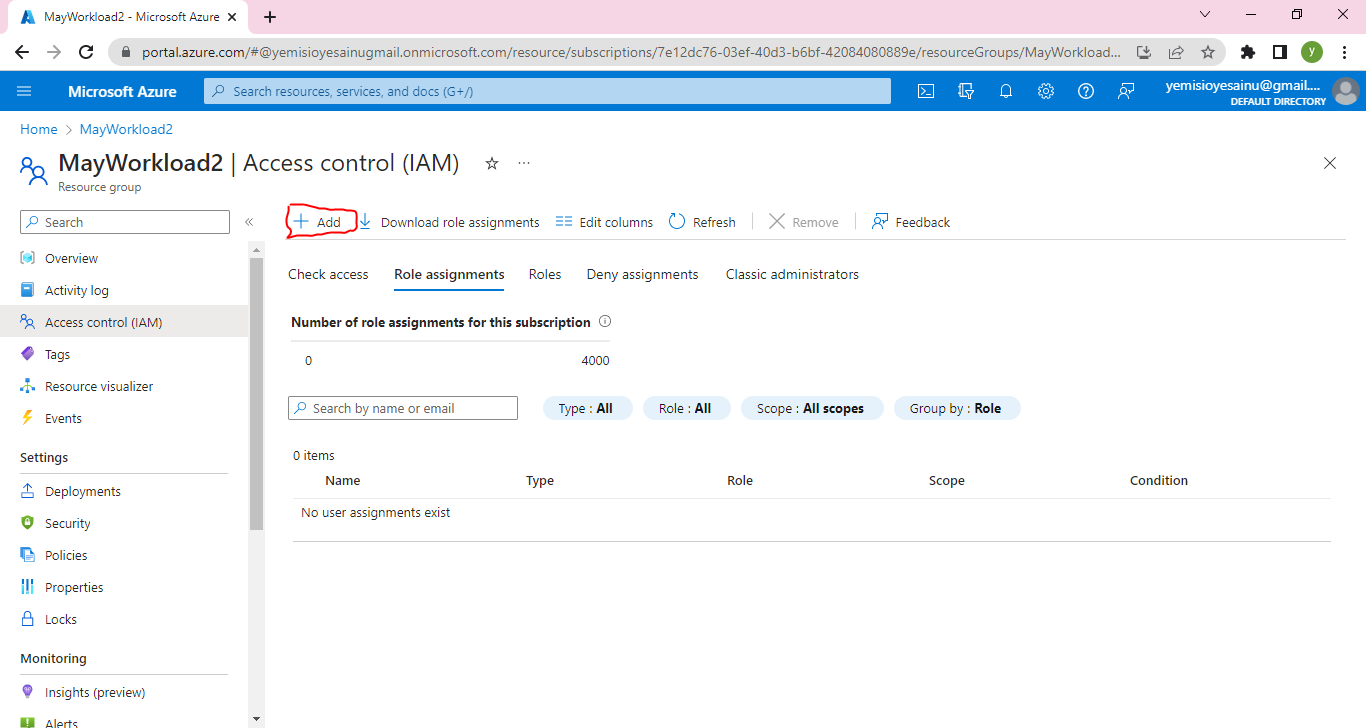
Task: Open the Chrome side panel icon
Action: pyautogui.click(x=1279, y=52)
